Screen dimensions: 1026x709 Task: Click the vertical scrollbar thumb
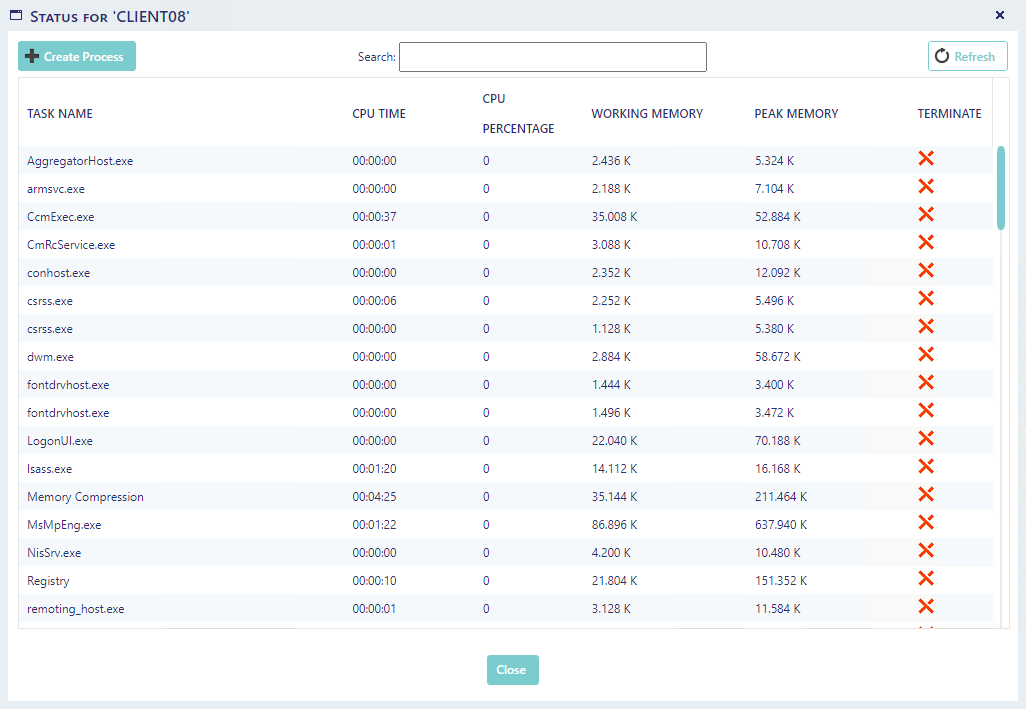1000,188
